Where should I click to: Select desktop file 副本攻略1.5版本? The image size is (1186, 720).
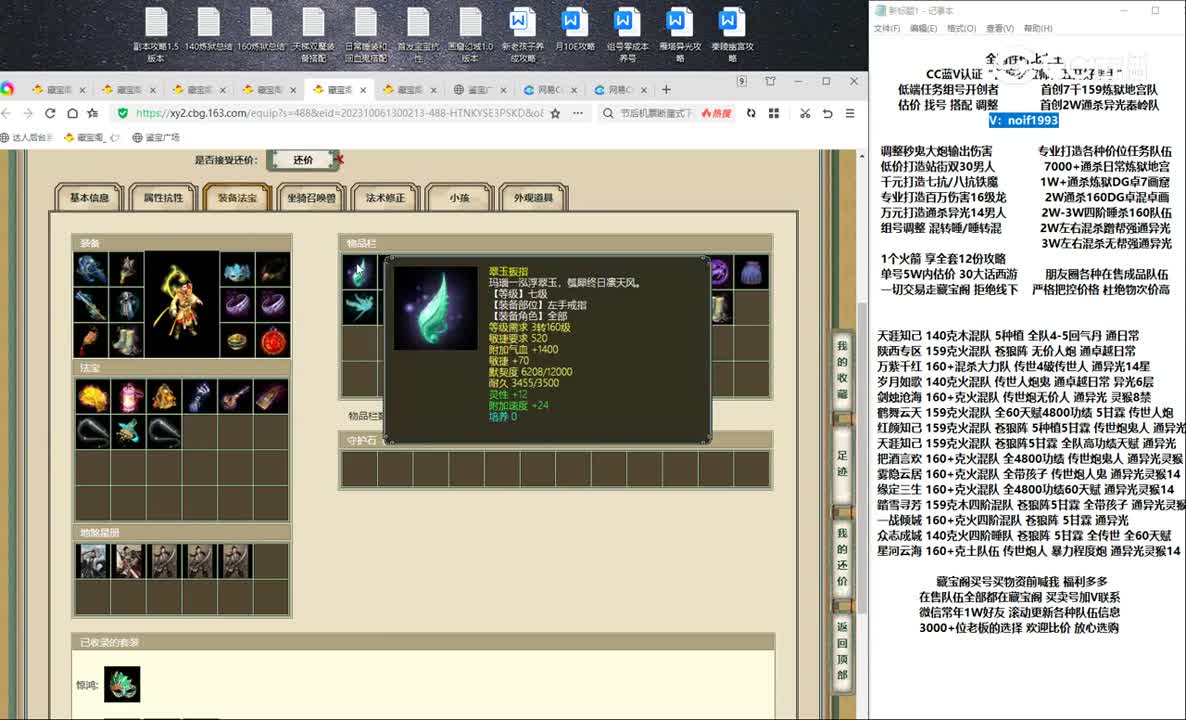pos(156,35)
